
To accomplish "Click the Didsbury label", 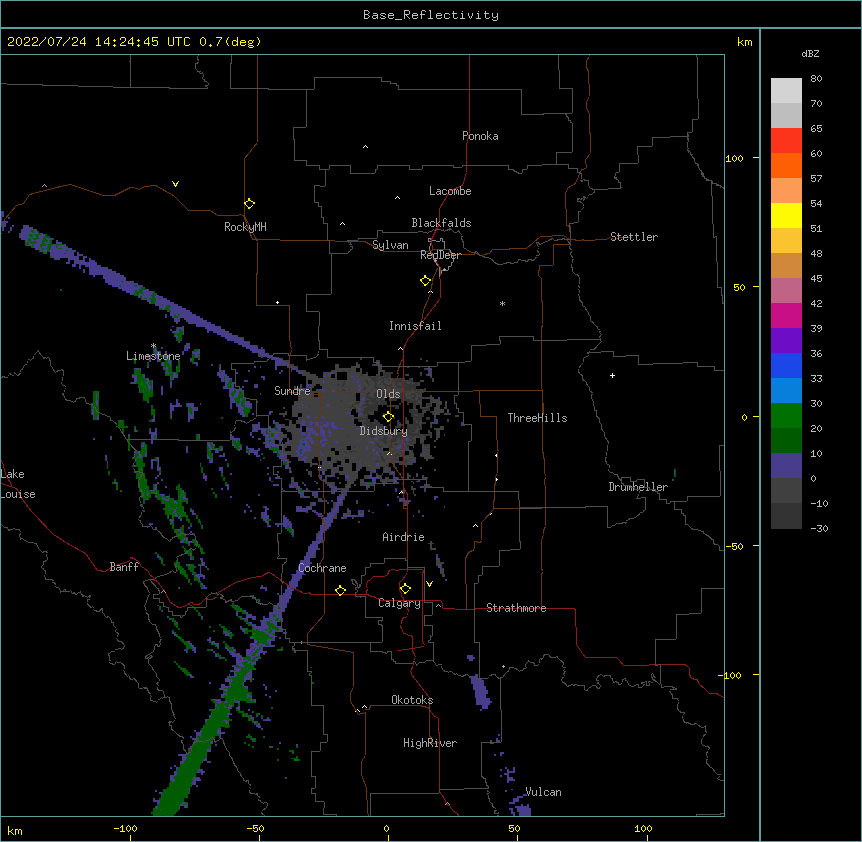I will (384, 431).
